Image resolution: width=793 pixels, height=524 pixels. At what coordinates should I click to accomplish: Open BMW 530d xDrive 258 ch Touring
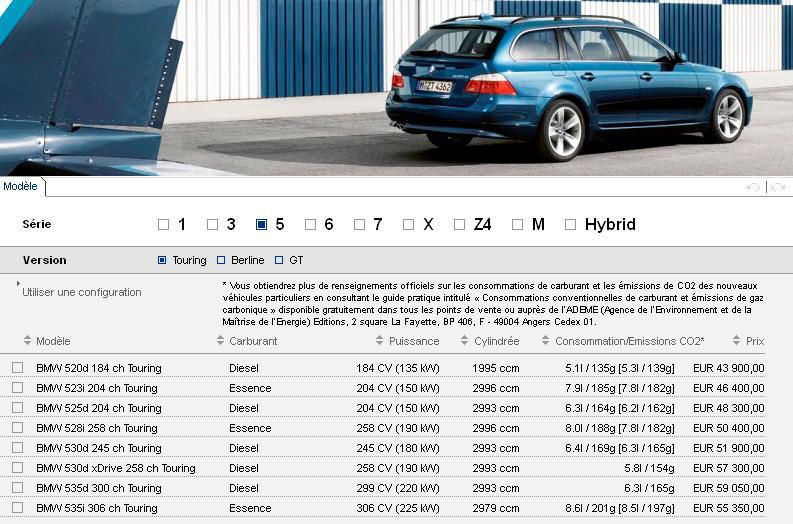pos(116,468)
